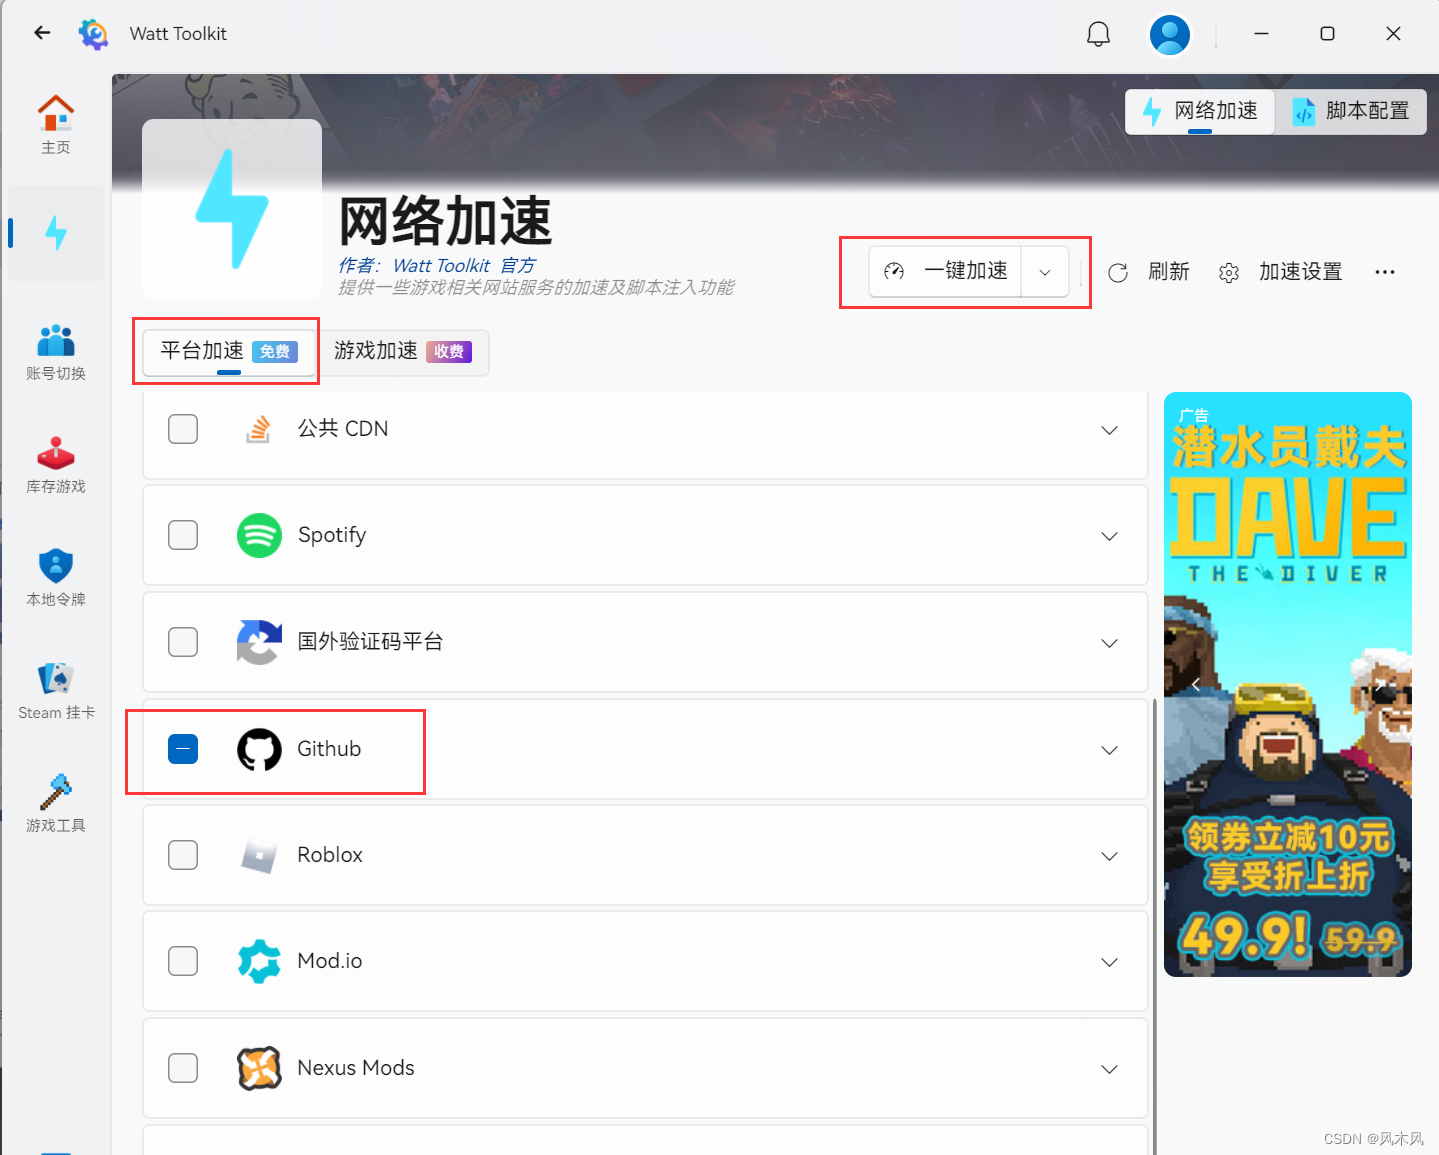1439x1155 pixels.
Task: Show the next ad with right arrow
Action: pyautogui.click(x=1380, y=685)
